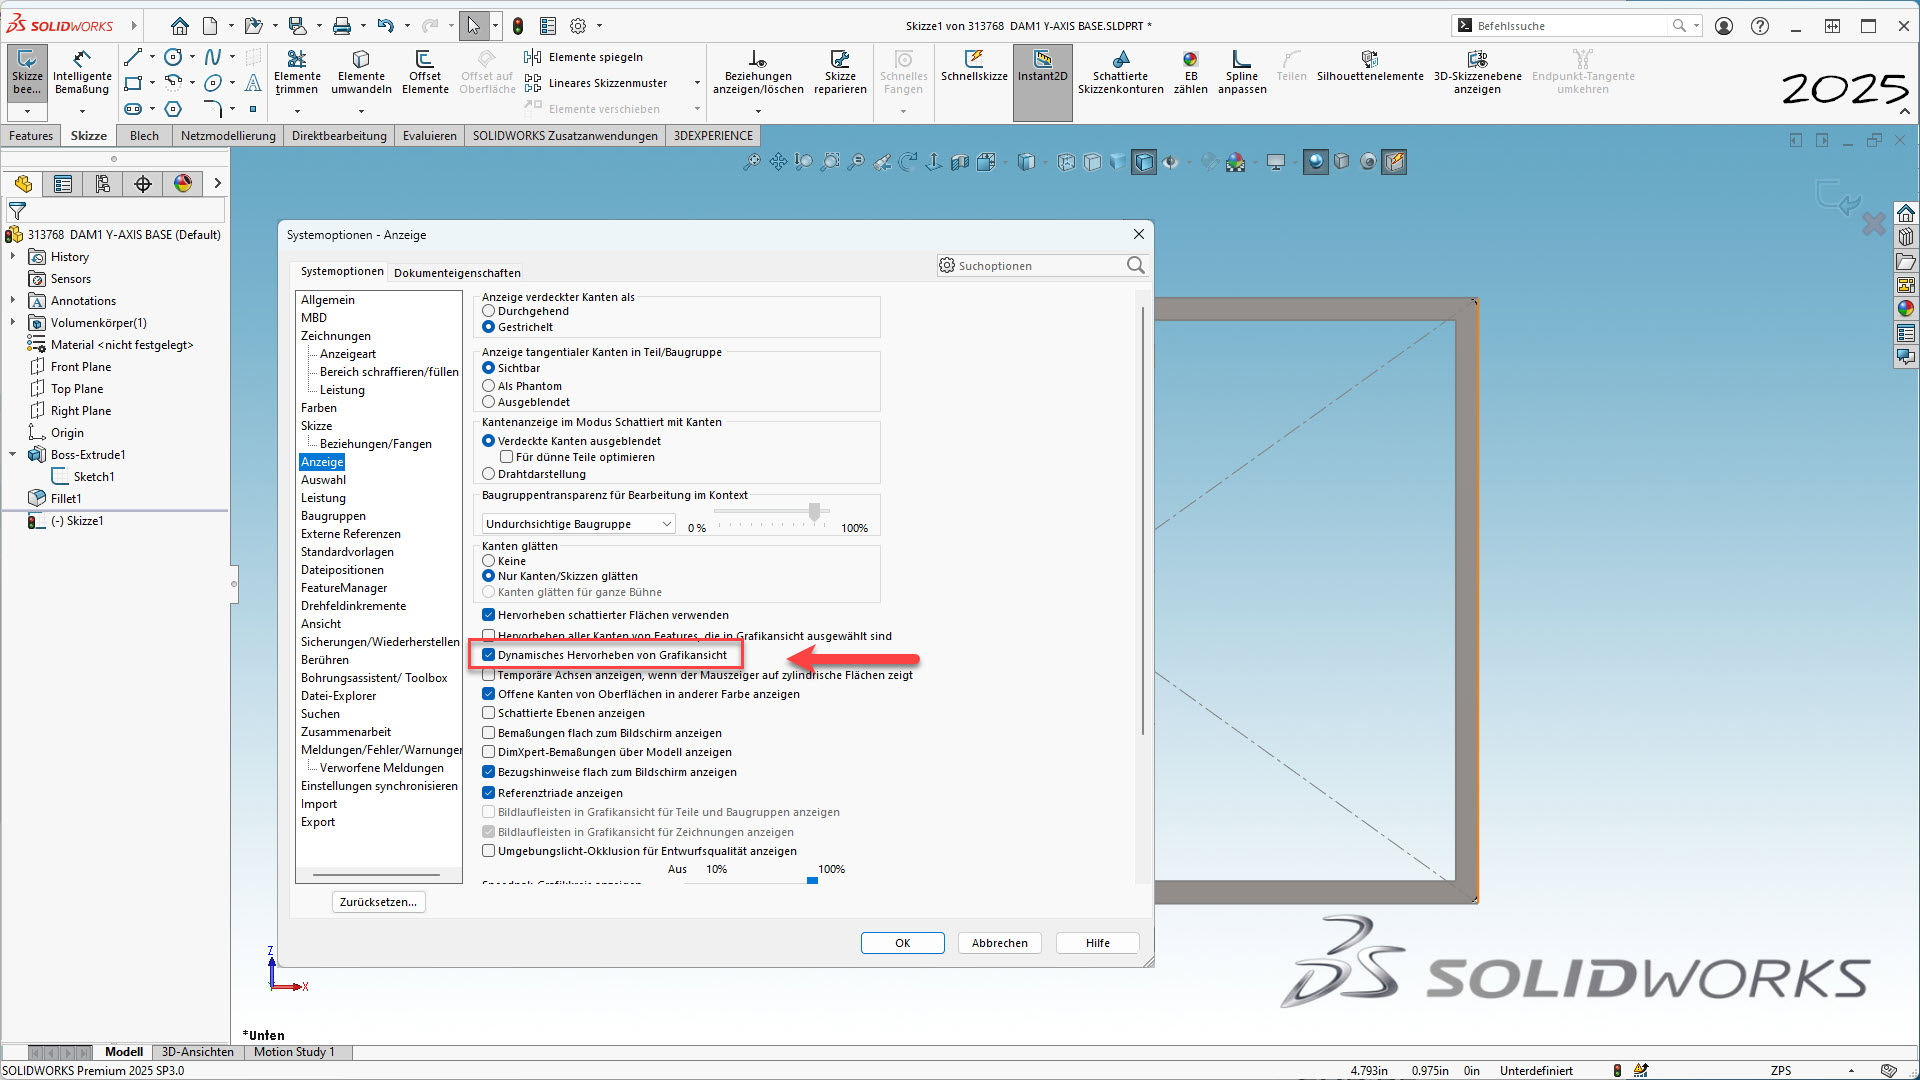1920x1080 pixels.
Task: Switch to the 3D-Ansichten tab
Action: coord(198,1052)
